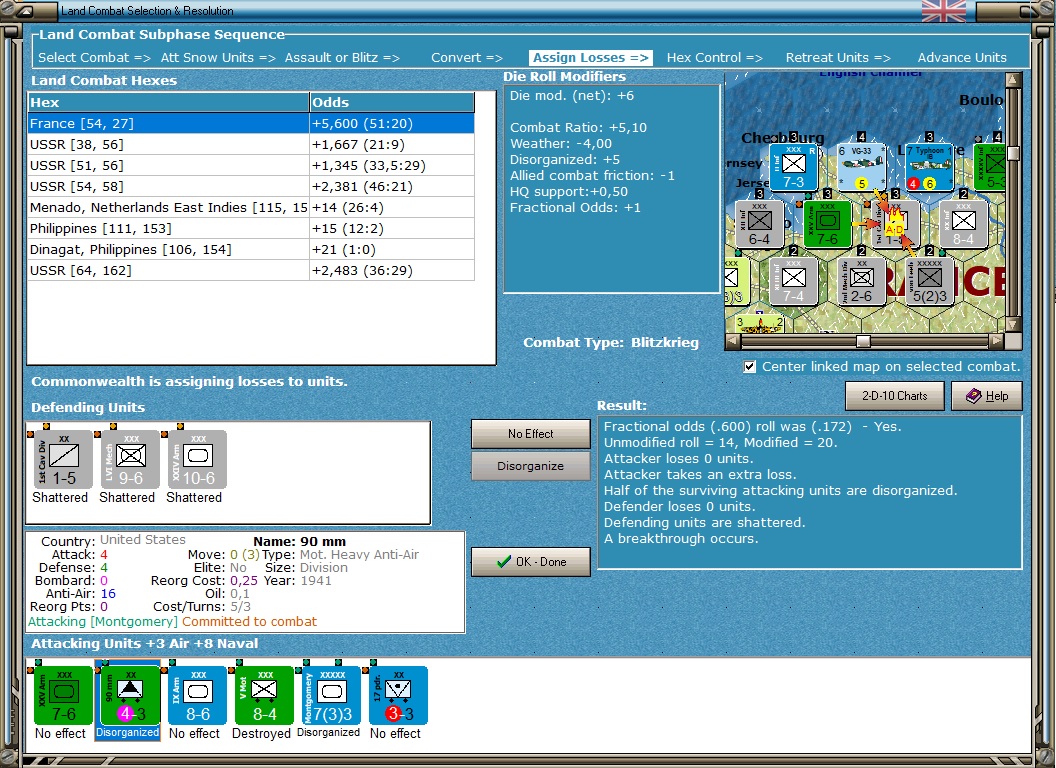Select the XXV Armor 7-6 attacking unit
Viewport: 1056px width, 768px height.
pyautogui.click(x=63, y=695)
